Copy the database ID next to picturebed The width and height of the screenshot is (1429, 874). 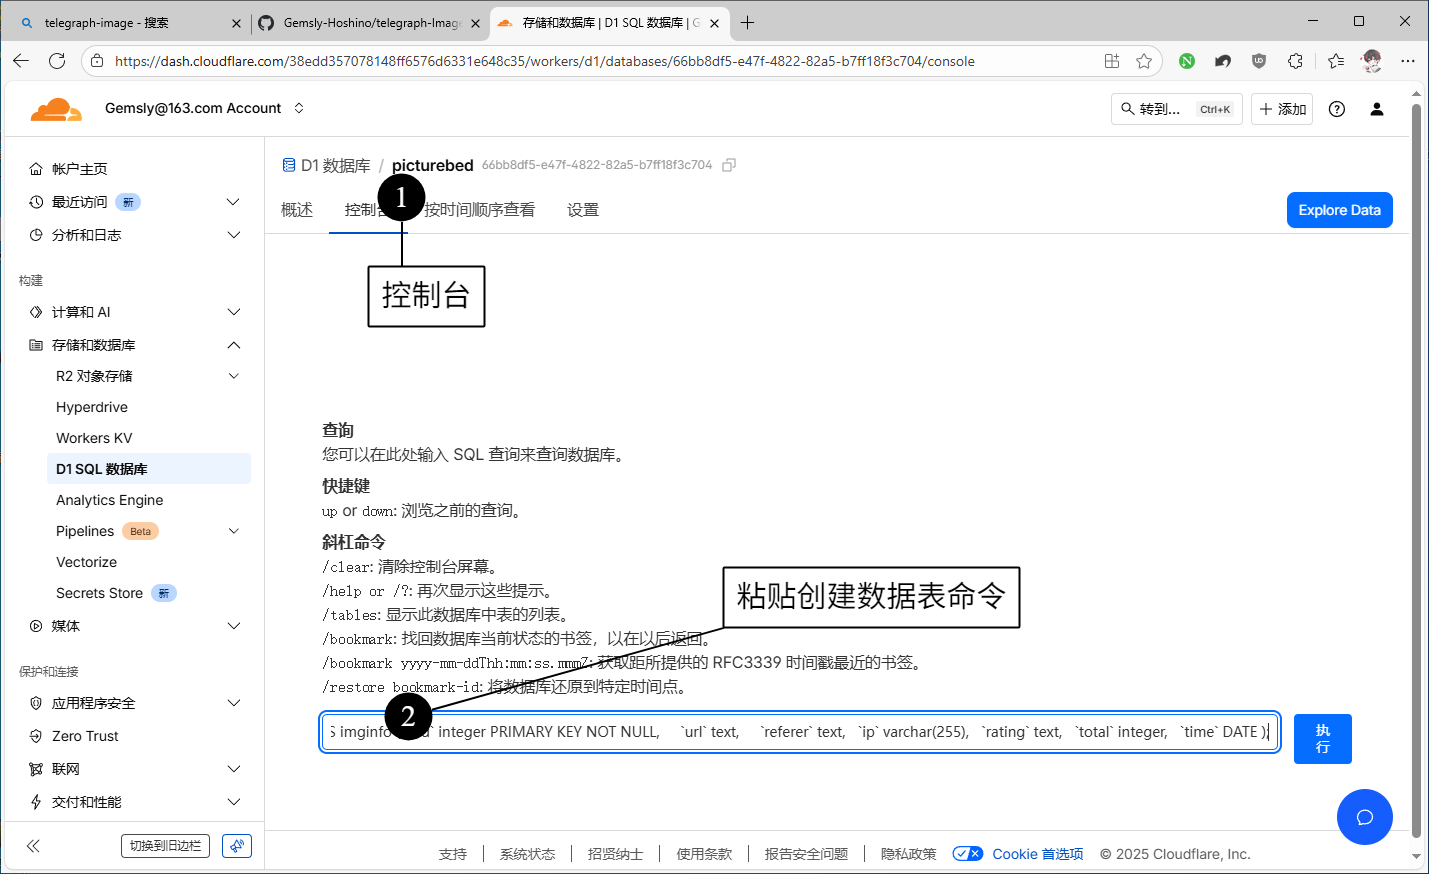coord(729,165)
